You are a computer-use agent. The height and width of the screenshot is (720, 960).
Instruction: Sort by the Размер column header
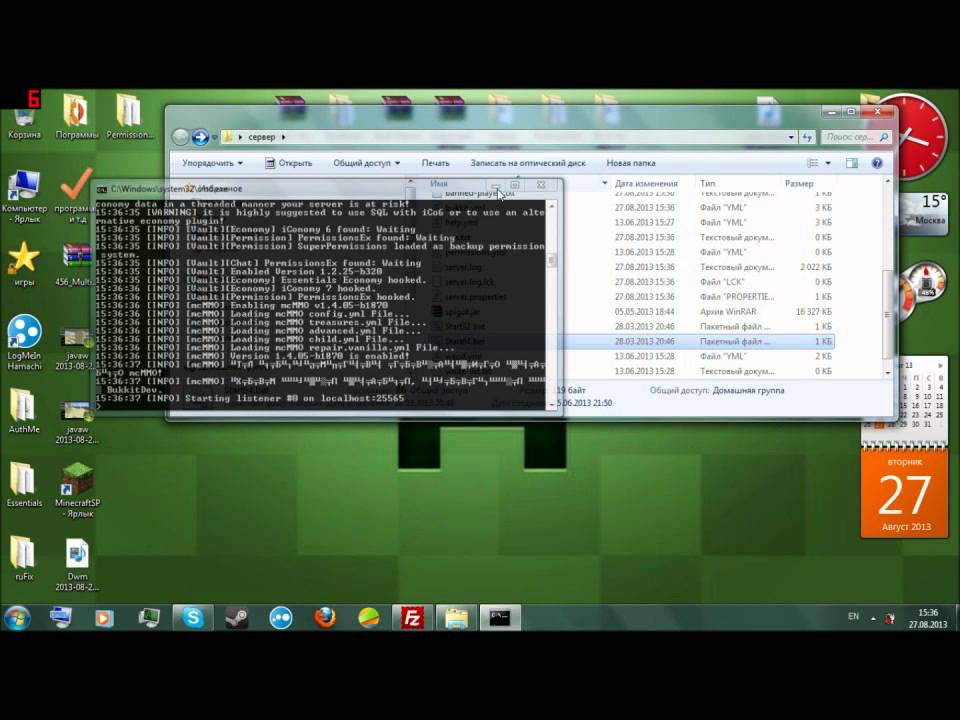[x=799, y=183]
